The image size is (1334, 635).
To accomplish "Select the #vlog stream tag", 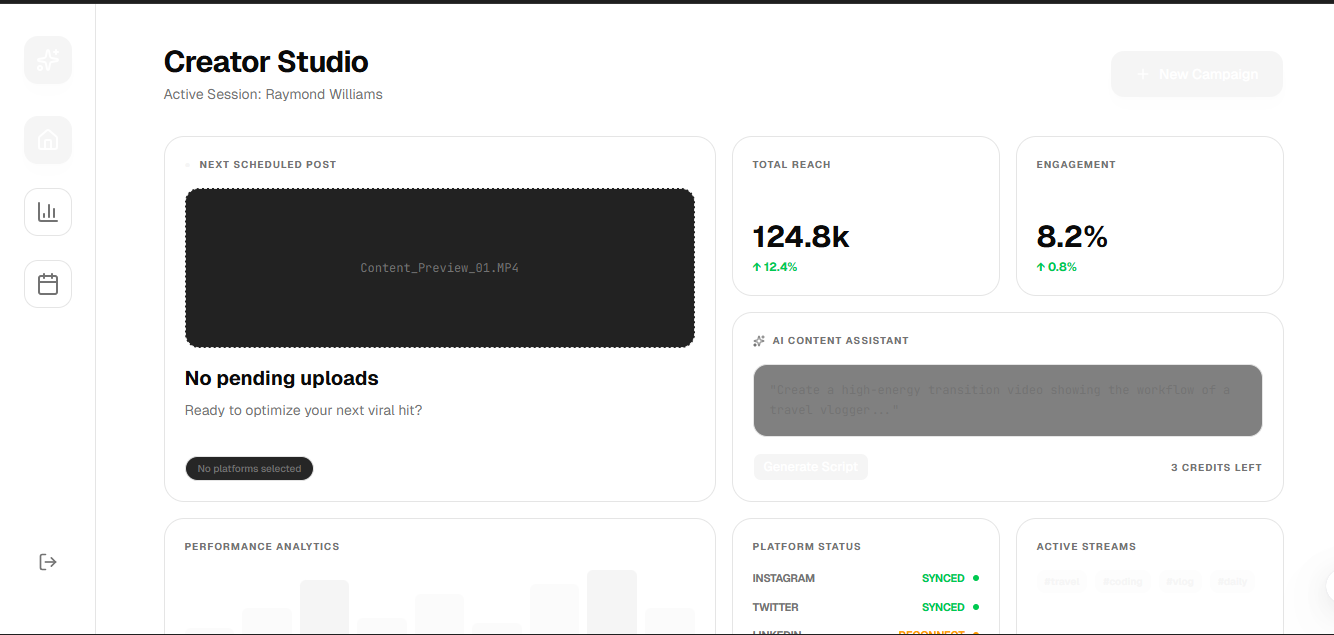I will tap(1180, 581).
